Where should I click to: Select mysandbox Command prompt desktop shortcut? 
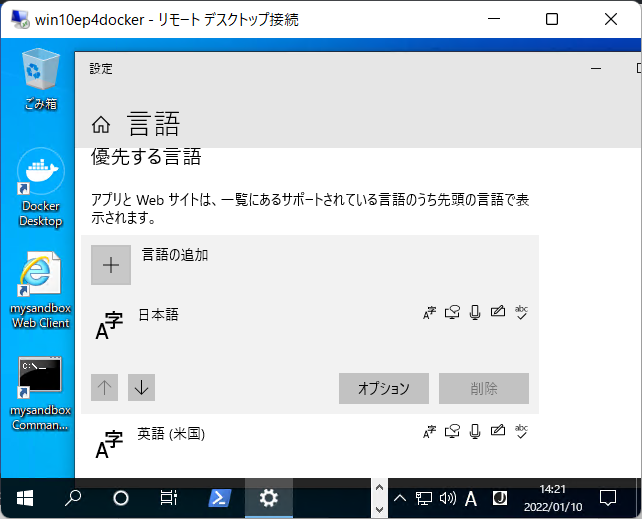(x=41, y=394)
